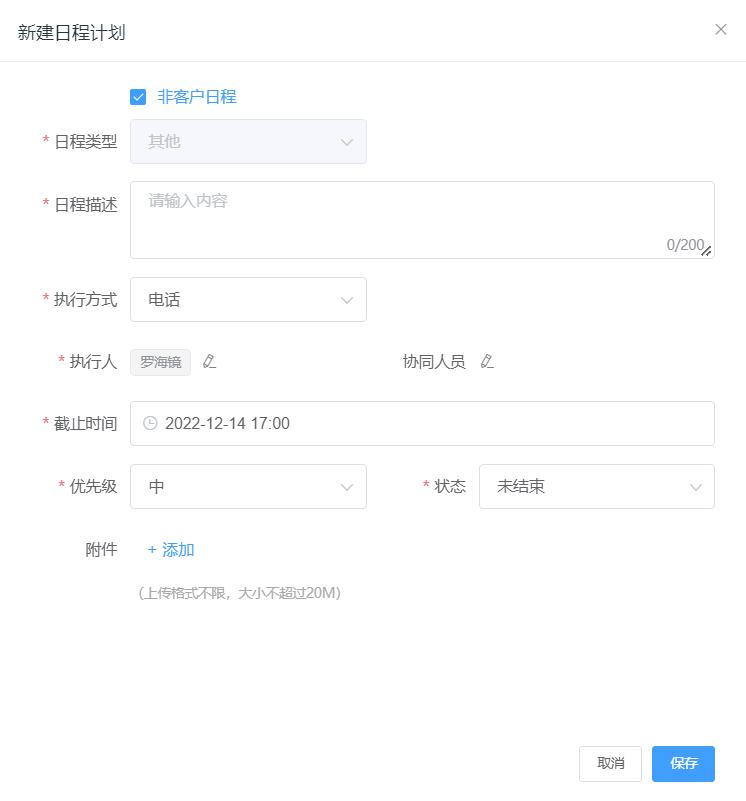Open the 截止时间 date-time picker field
Viewport: 746px width, 801px height.
click(x=422, y=423)
